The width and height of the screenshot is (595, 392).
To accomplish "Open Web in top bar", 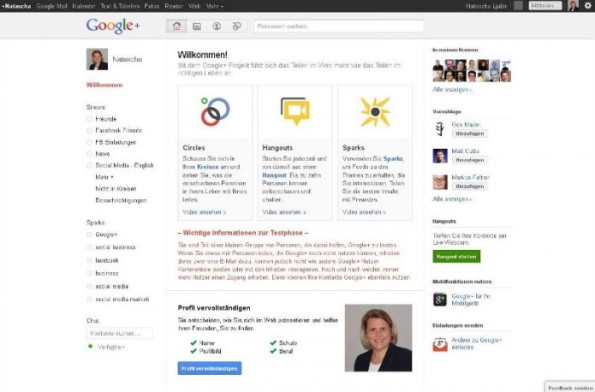I will (194, 6).
